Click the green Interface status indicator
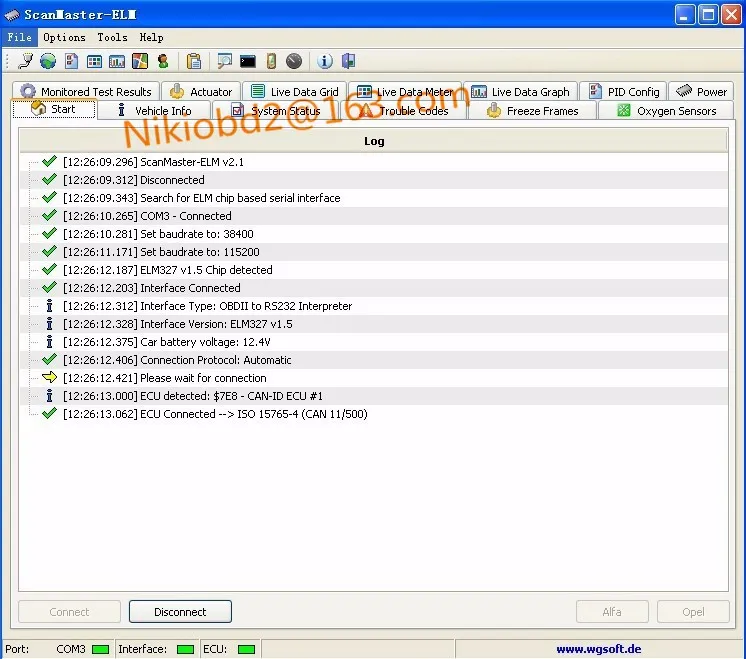Screen dimensions: 746x659 pos(185,649)
